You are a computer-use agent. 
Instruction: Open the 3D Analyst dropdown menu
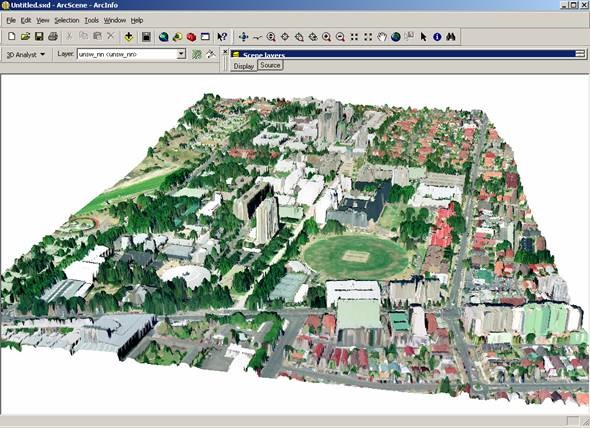coord(26,55)
